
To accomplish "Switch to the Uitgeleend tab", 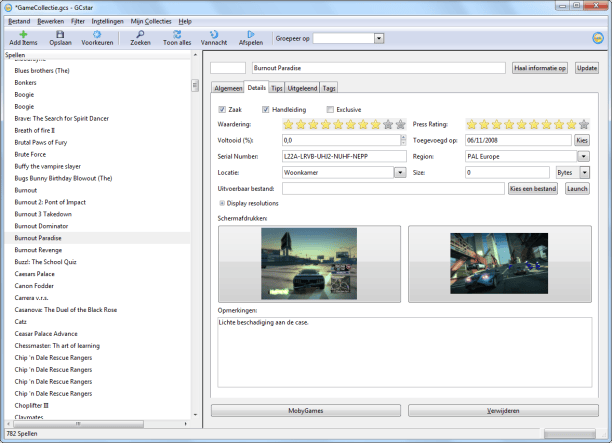I will (302, 88).
